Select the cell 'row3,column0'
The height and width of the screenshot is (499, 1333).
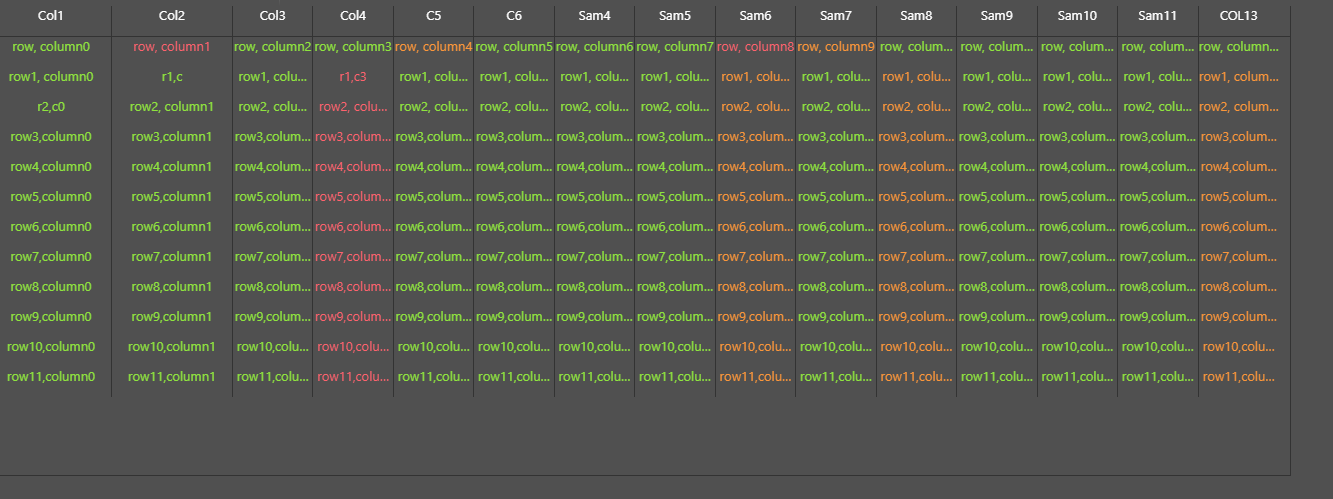pyautogui.click(x=51, y=137)
